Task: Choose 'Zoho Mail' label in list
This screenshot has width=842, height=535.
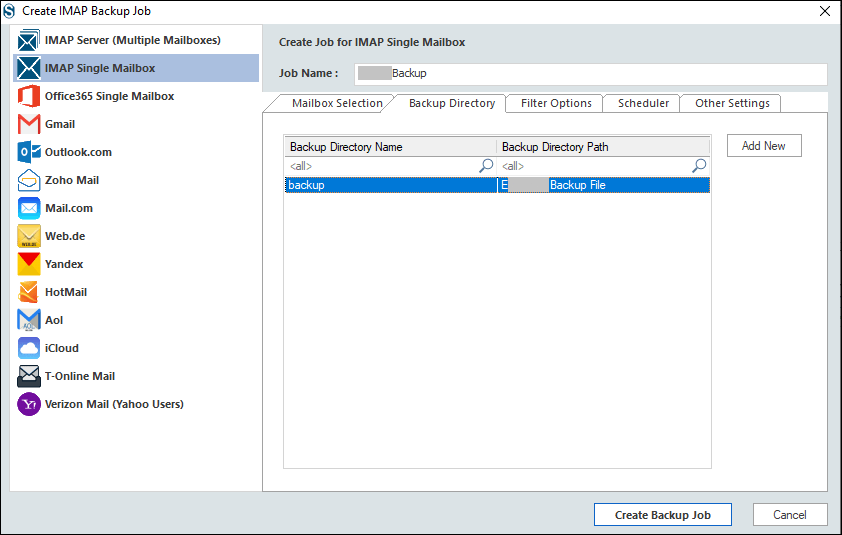Action: [x=72, y=180]
